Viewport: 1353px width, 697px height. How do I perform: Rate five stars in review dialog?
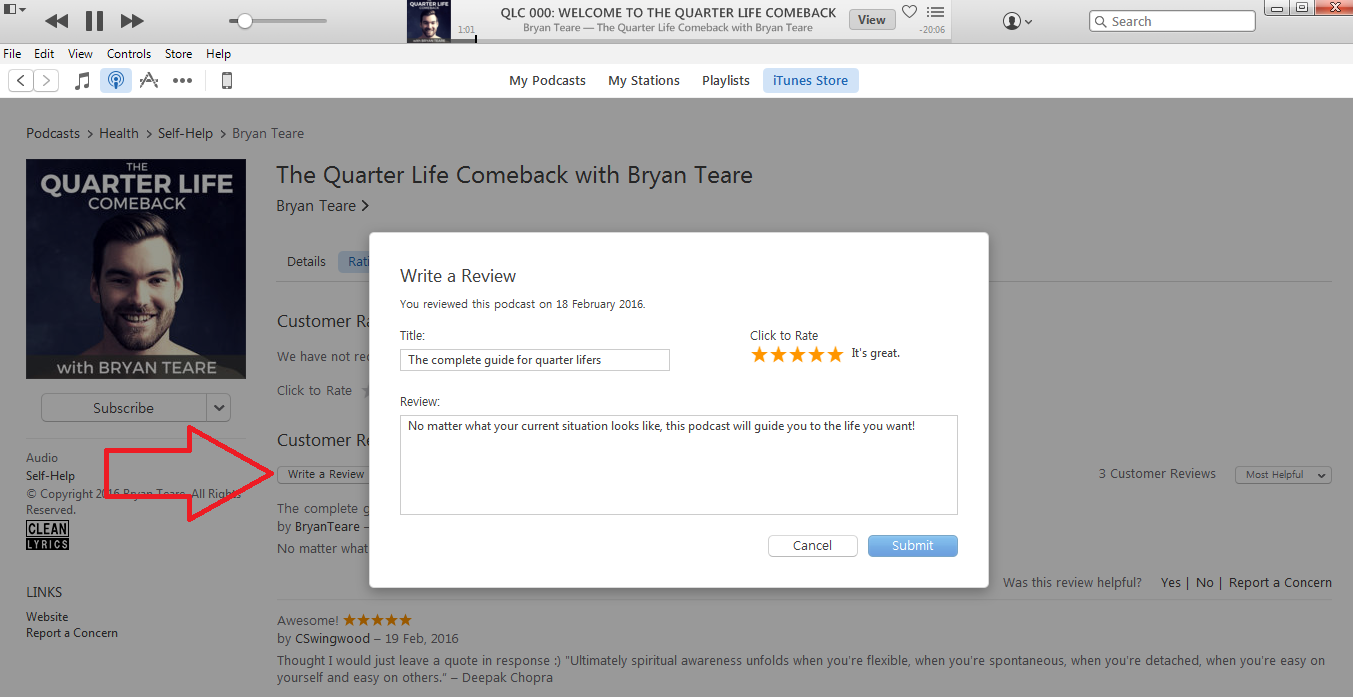835,354
